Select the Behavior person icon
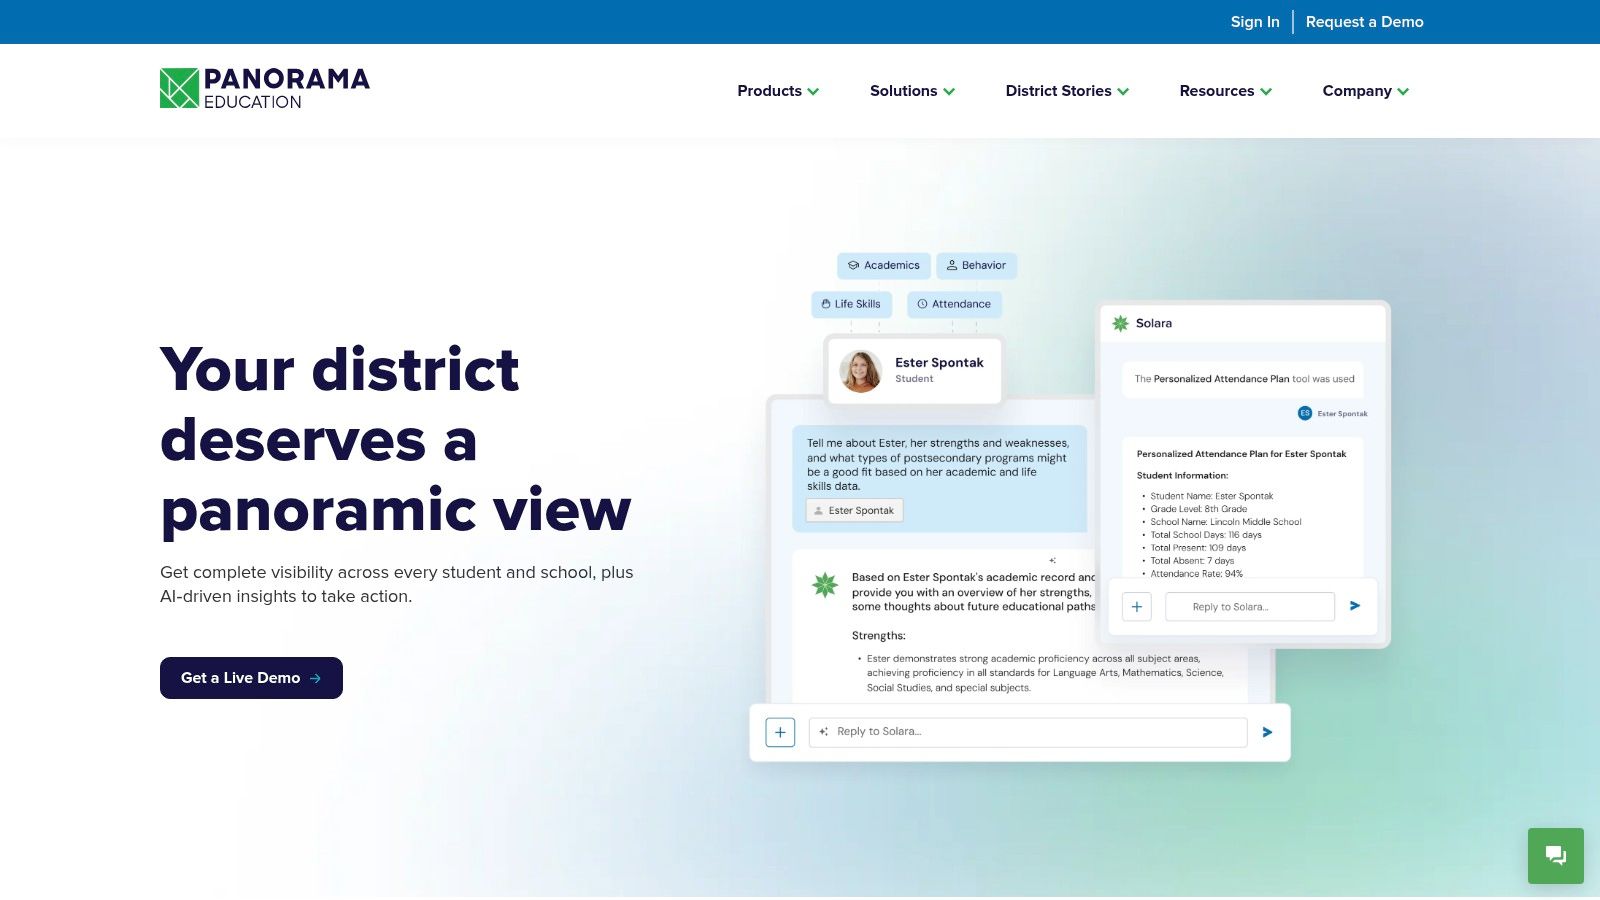1600x900 pixels. click(x=952, y=265)
